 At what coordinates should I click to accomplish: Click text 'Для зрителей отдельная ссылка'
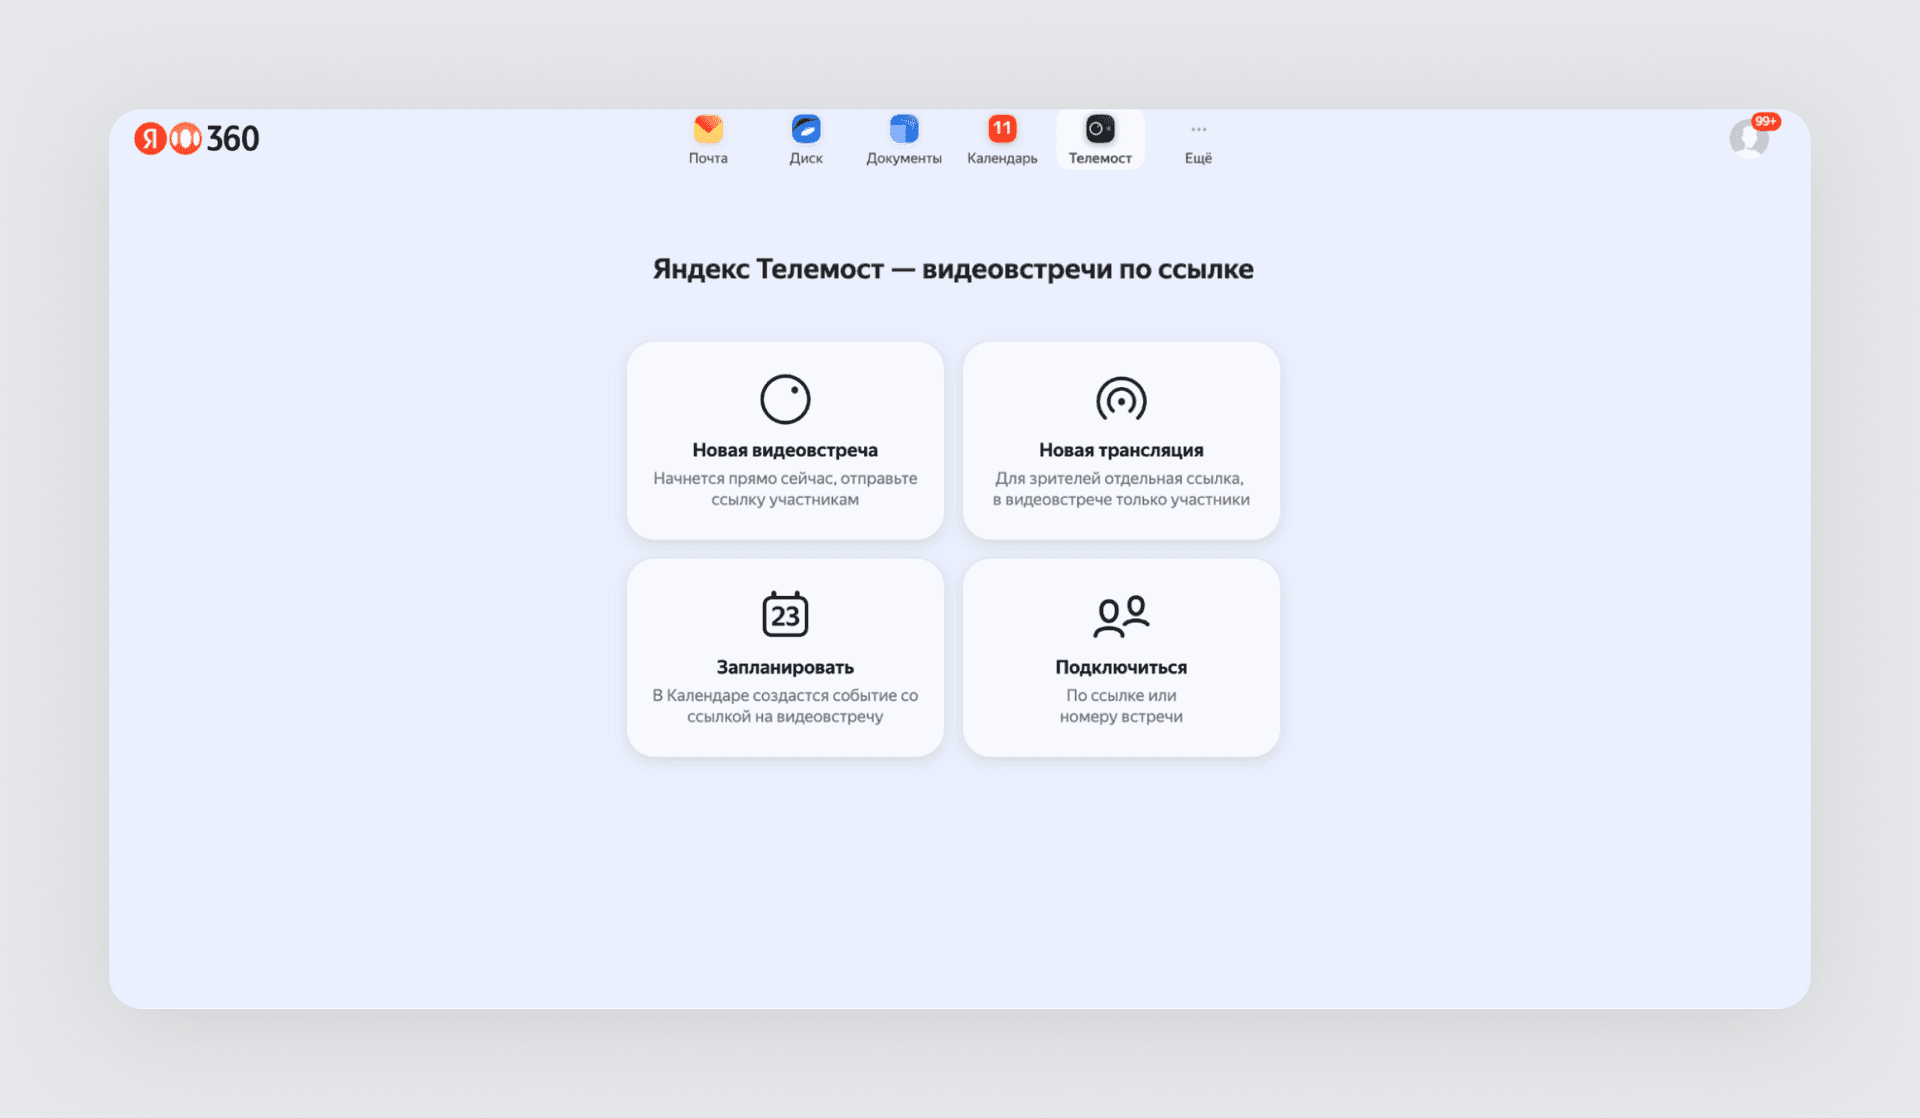1119,478
